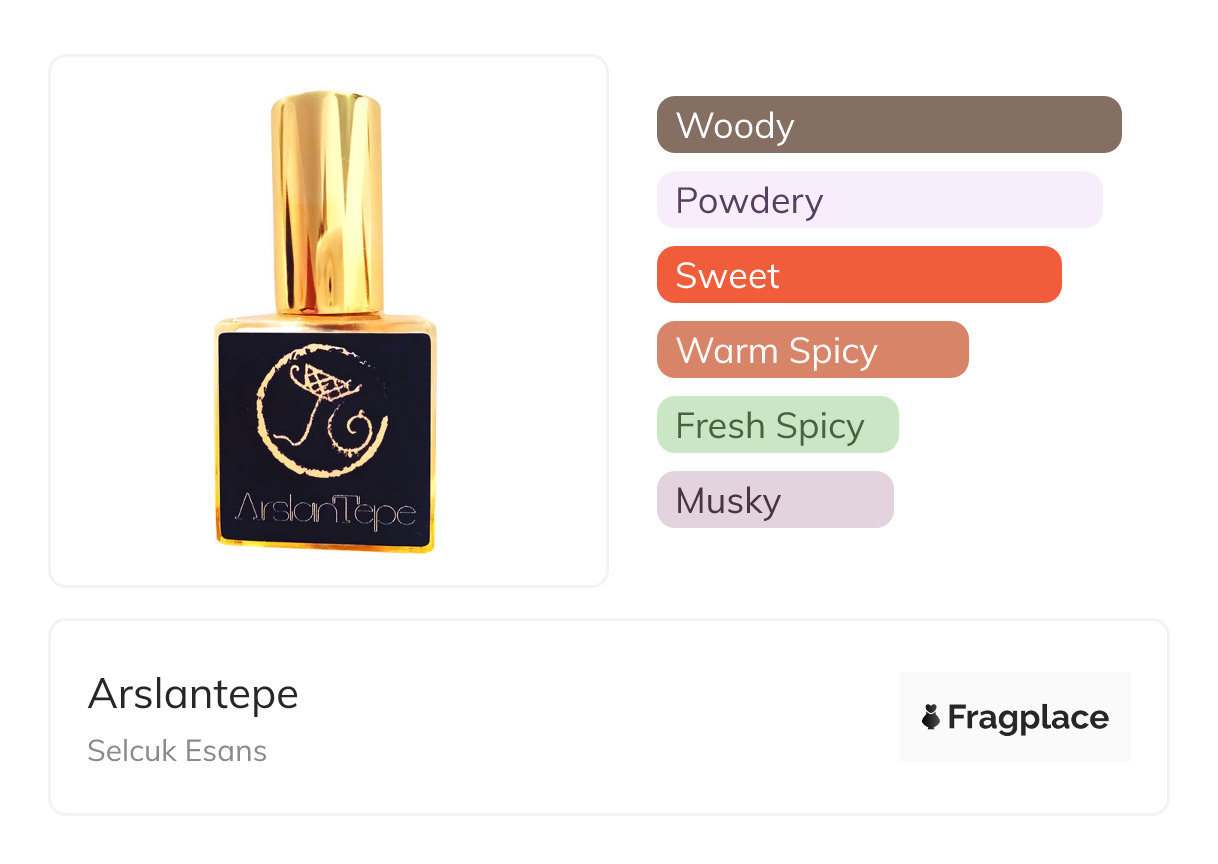Image resolution: width=1218 pixels, height=864 pixels.
Task: Click the Arslantepe fragrance title
Action: [193, 694]
